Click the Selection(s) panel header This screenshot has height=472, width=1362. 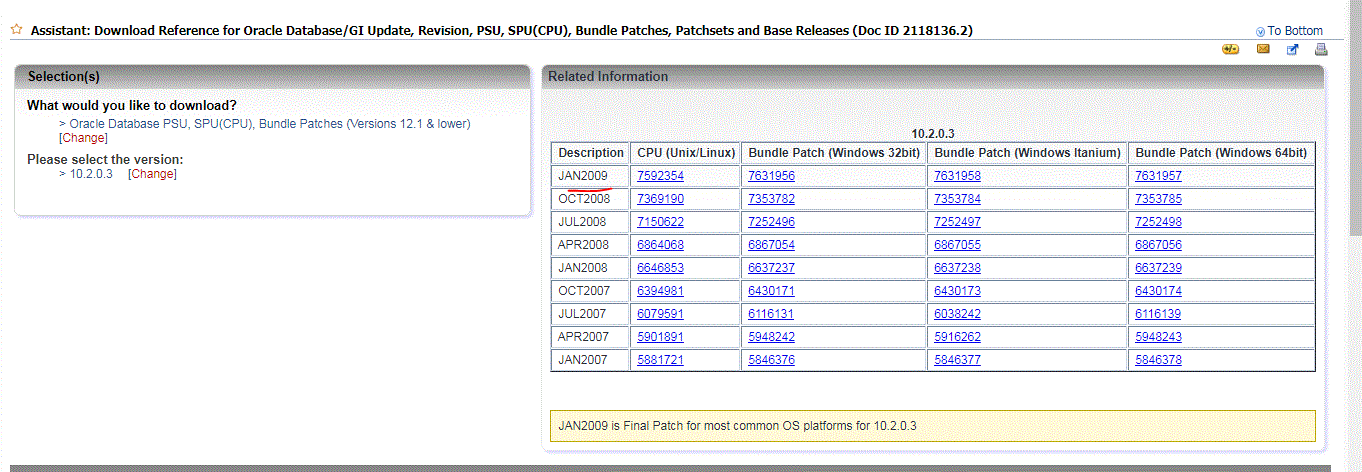pos(272,76)
